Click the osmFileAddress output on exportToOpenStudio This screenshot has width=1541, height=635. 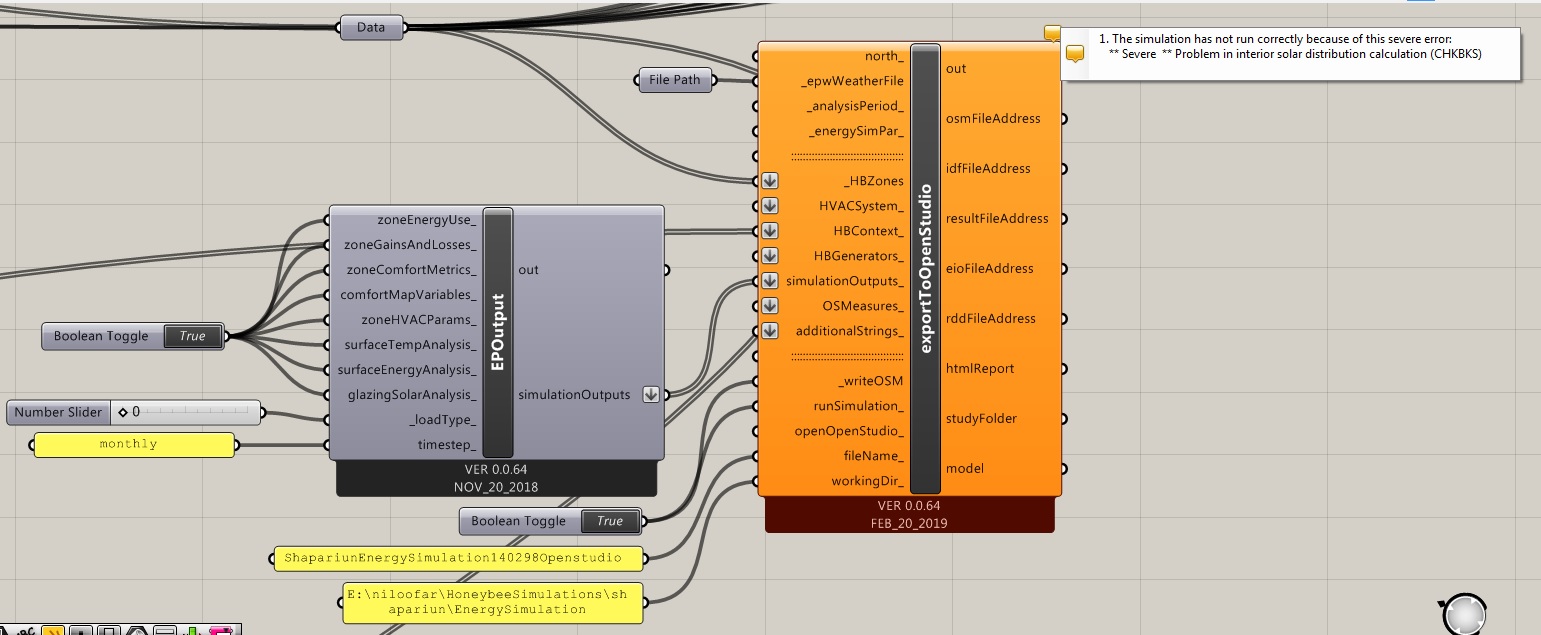click(x=993, y=119)
